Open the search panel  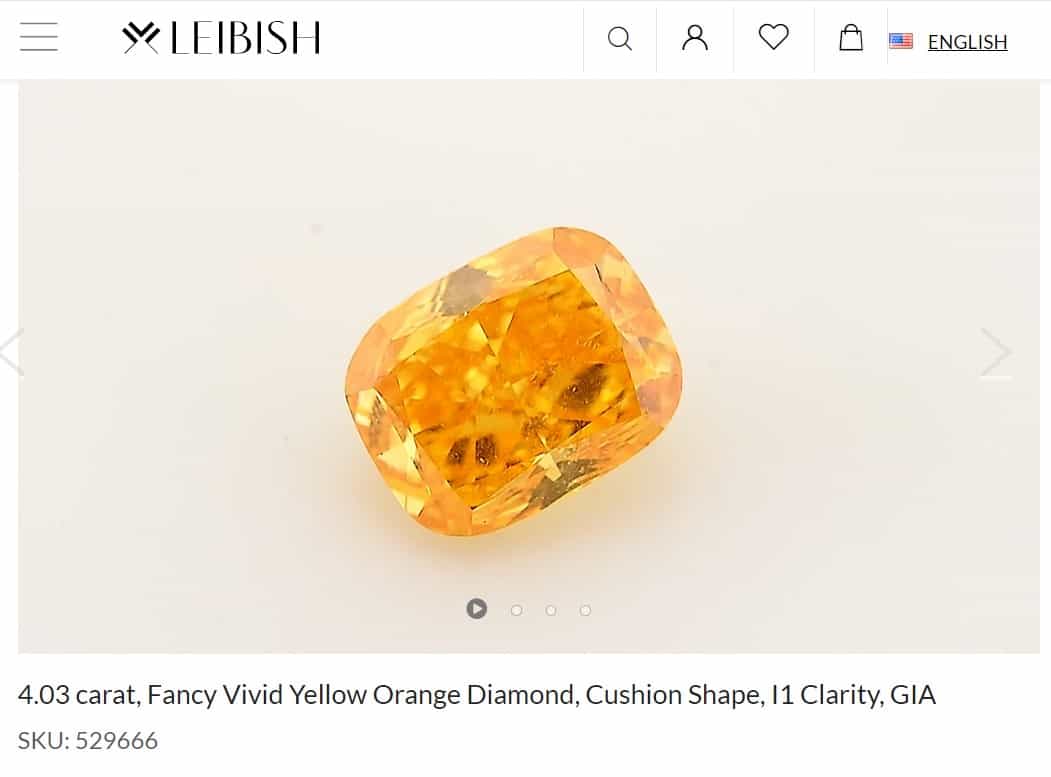(x=620, y=40)
